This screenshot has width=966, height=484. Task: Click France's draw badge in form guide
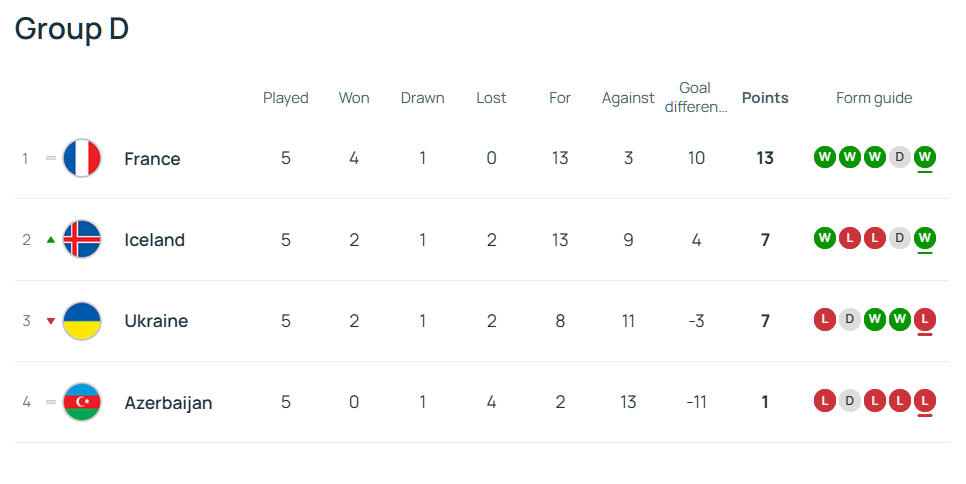point(900,157)
